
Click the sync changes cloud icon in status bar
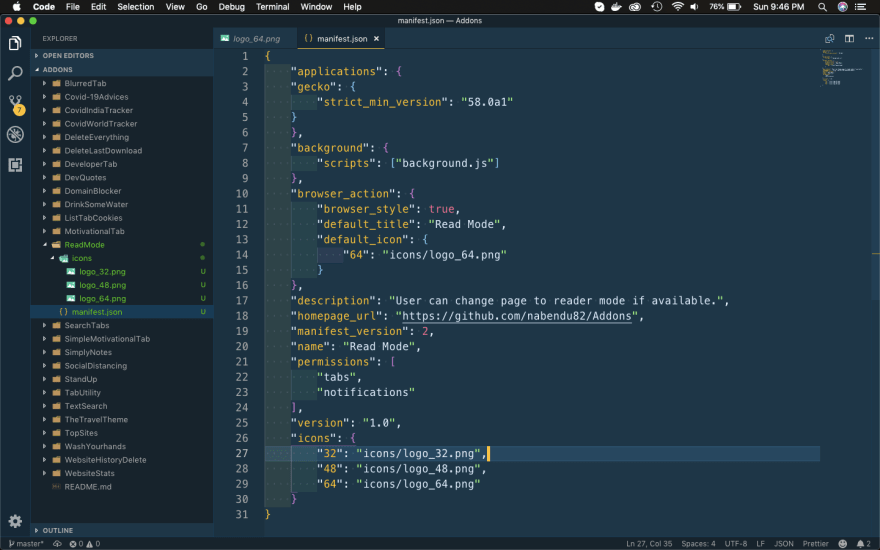pyautogui.click(x=57, y=543)
